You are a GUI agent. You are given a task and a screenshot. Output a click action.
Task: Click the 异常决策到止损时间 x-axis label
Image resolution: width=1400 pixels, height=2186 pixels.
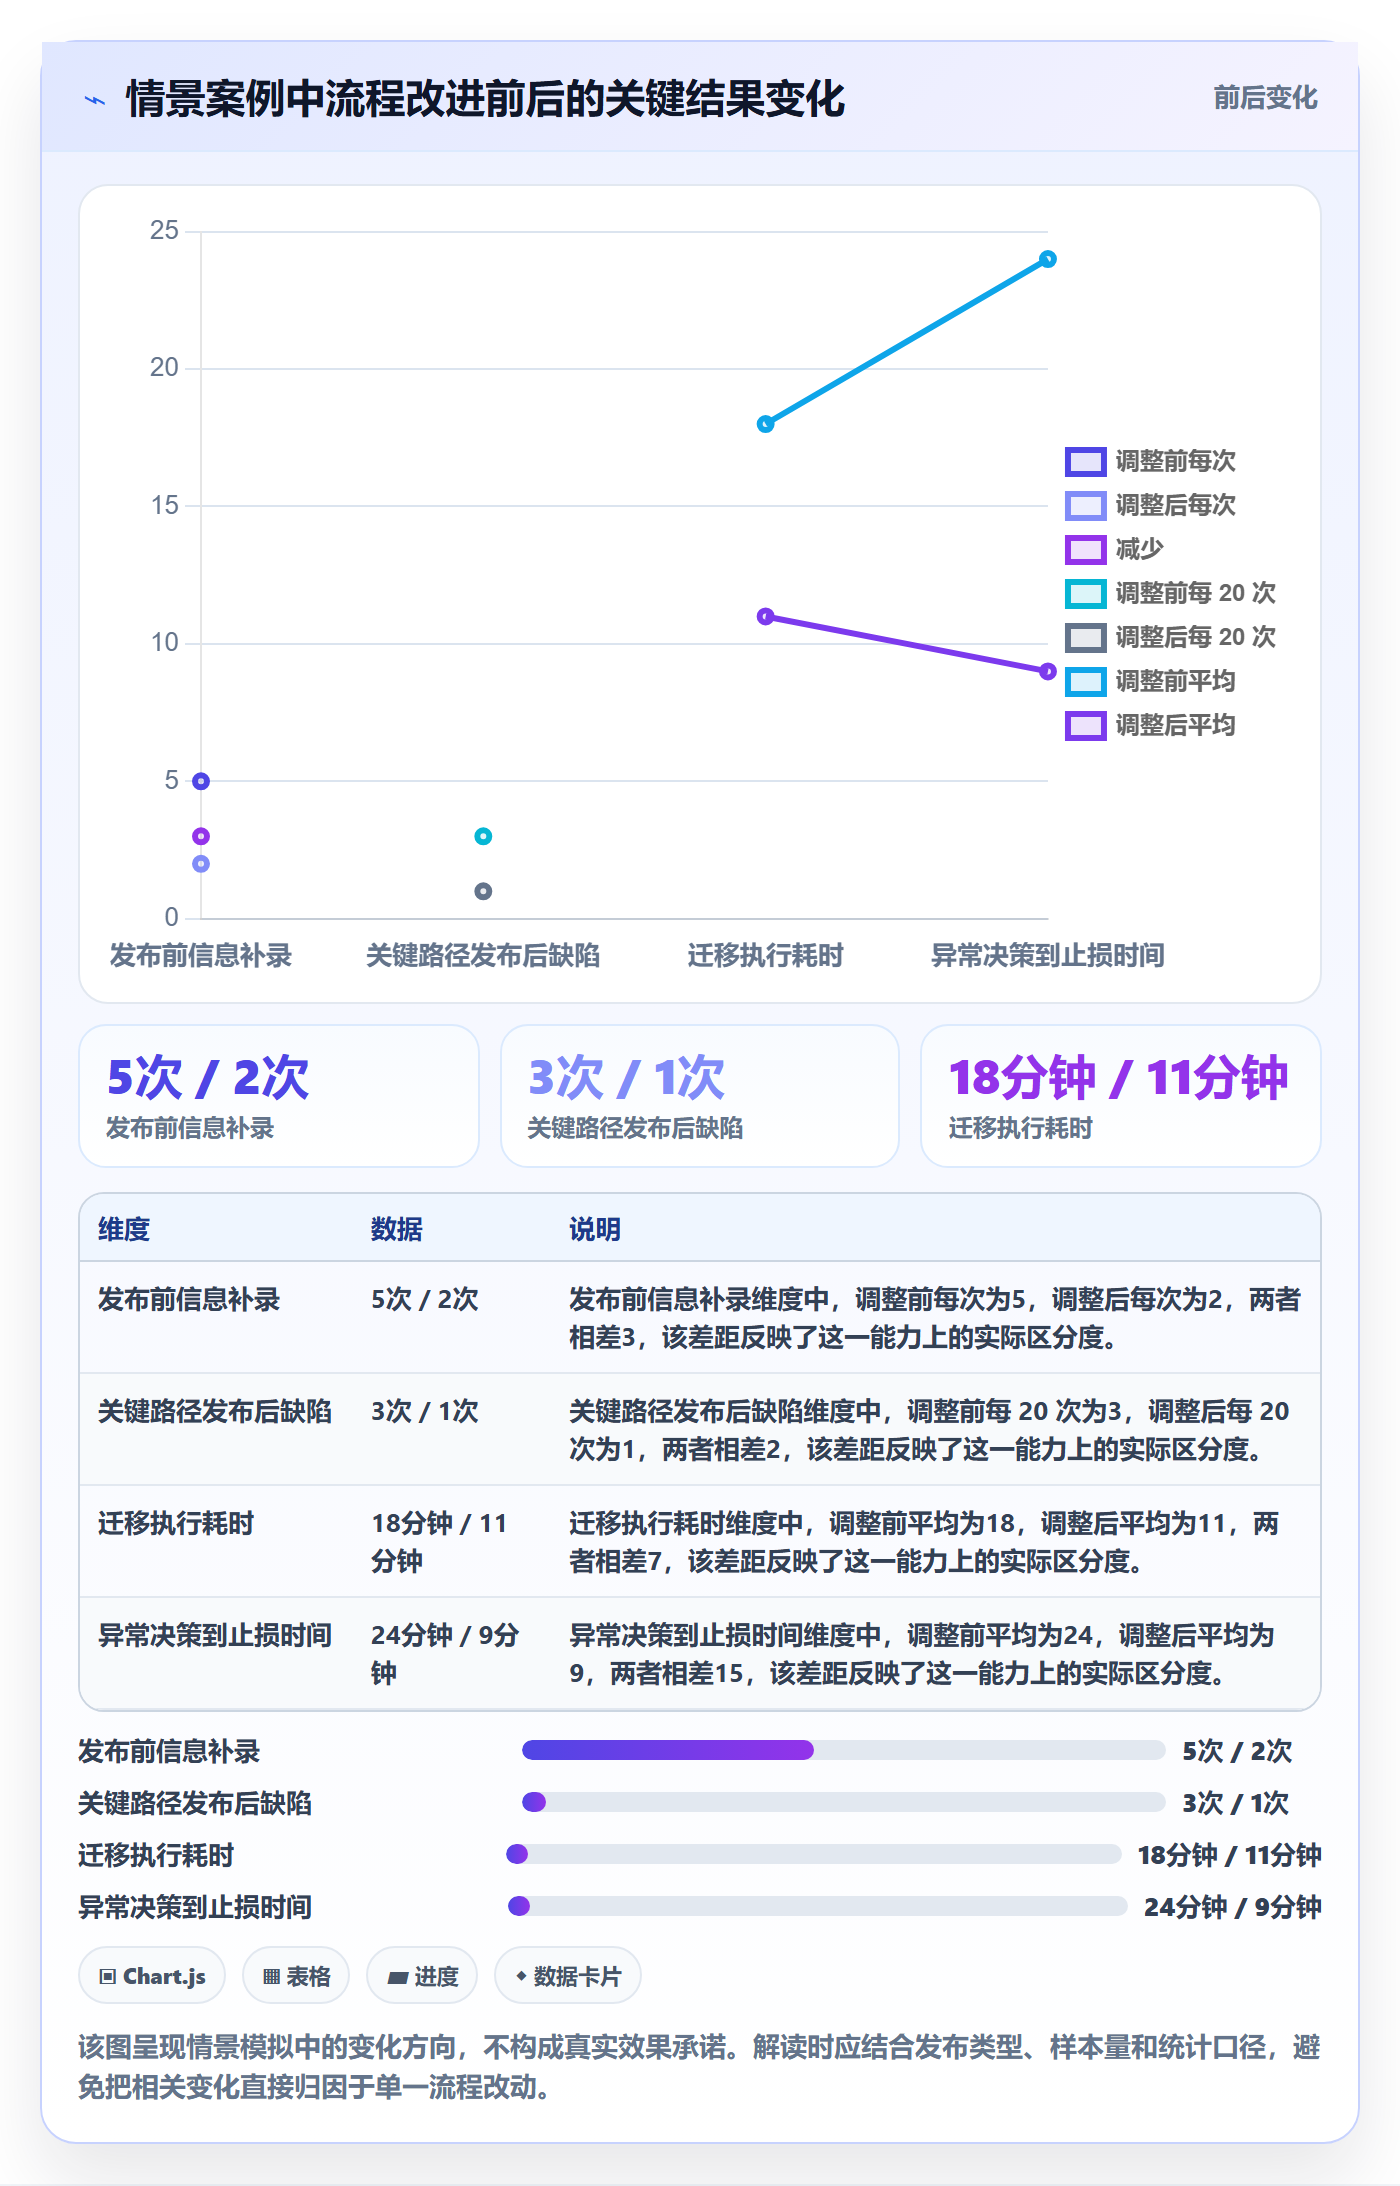coord(1047,955)
